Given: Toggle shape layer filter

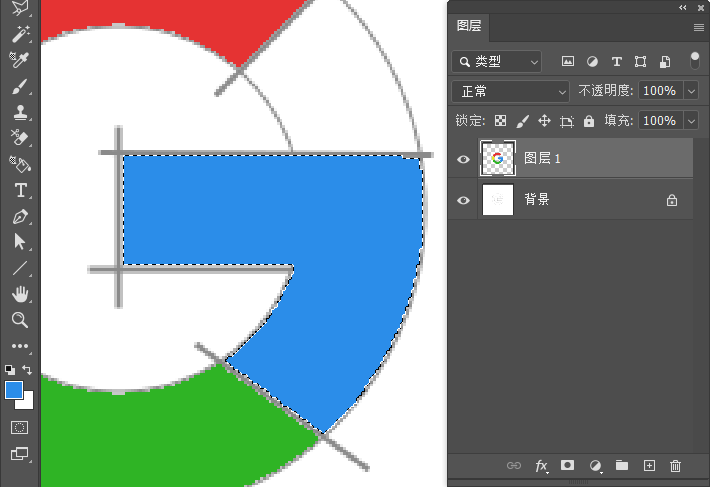Looking at the screenshot, I should point(640,62).
